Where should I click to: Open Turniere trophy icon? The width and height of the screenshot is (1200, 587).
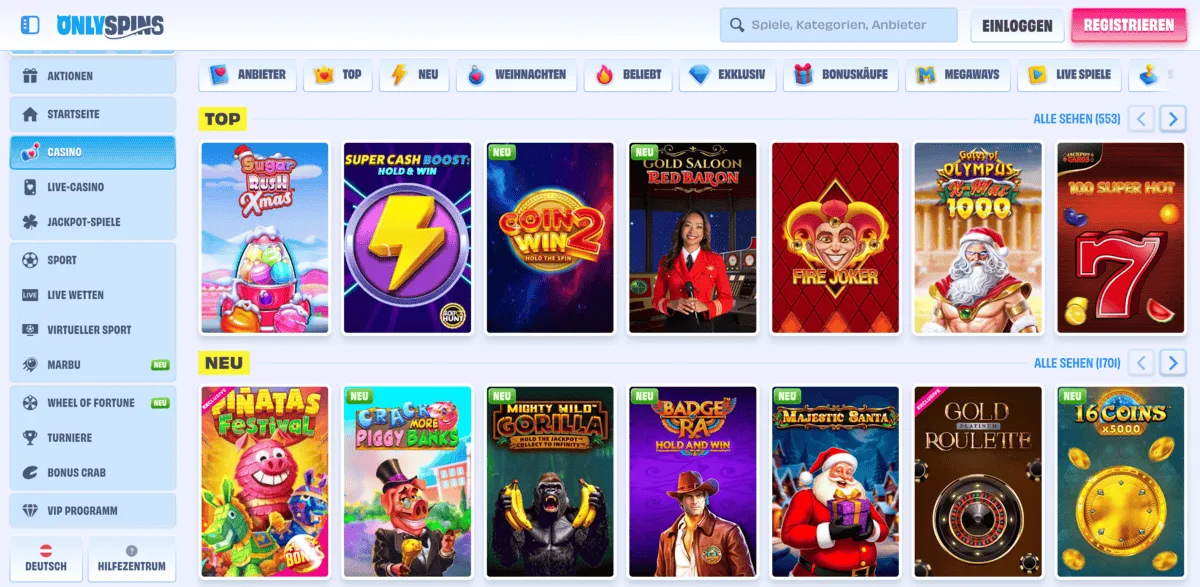tap(30, 438)
